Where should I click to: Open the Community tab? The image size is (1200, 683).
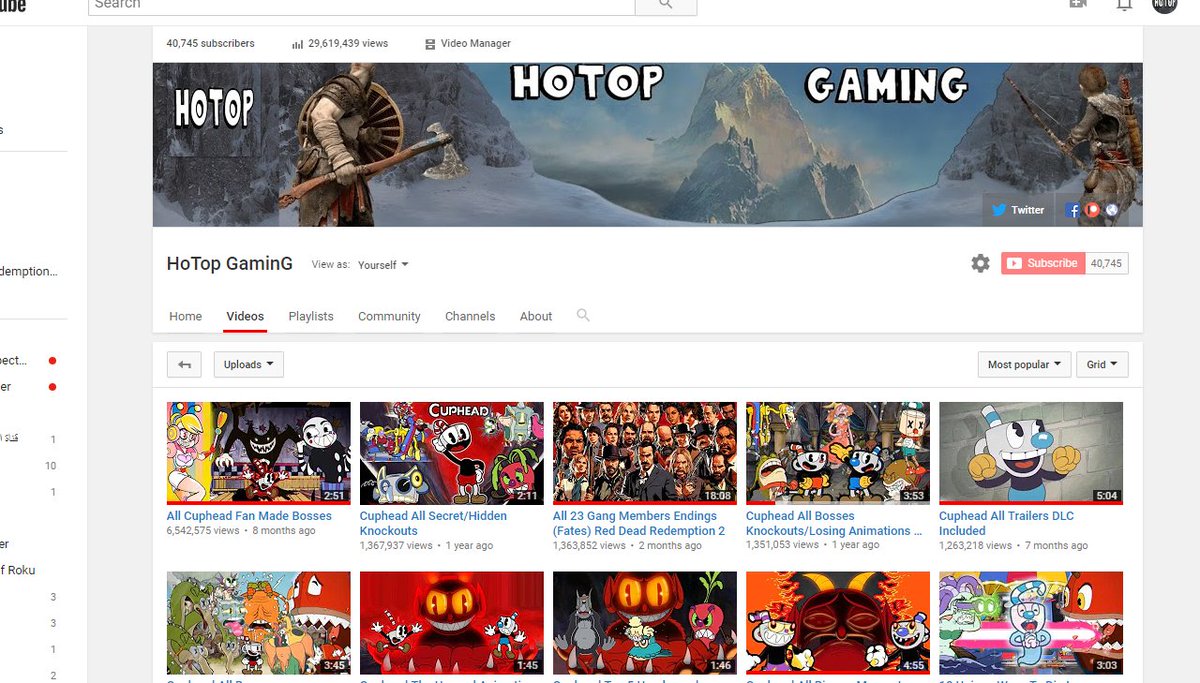pyautogui.click(x=389, y=316)
